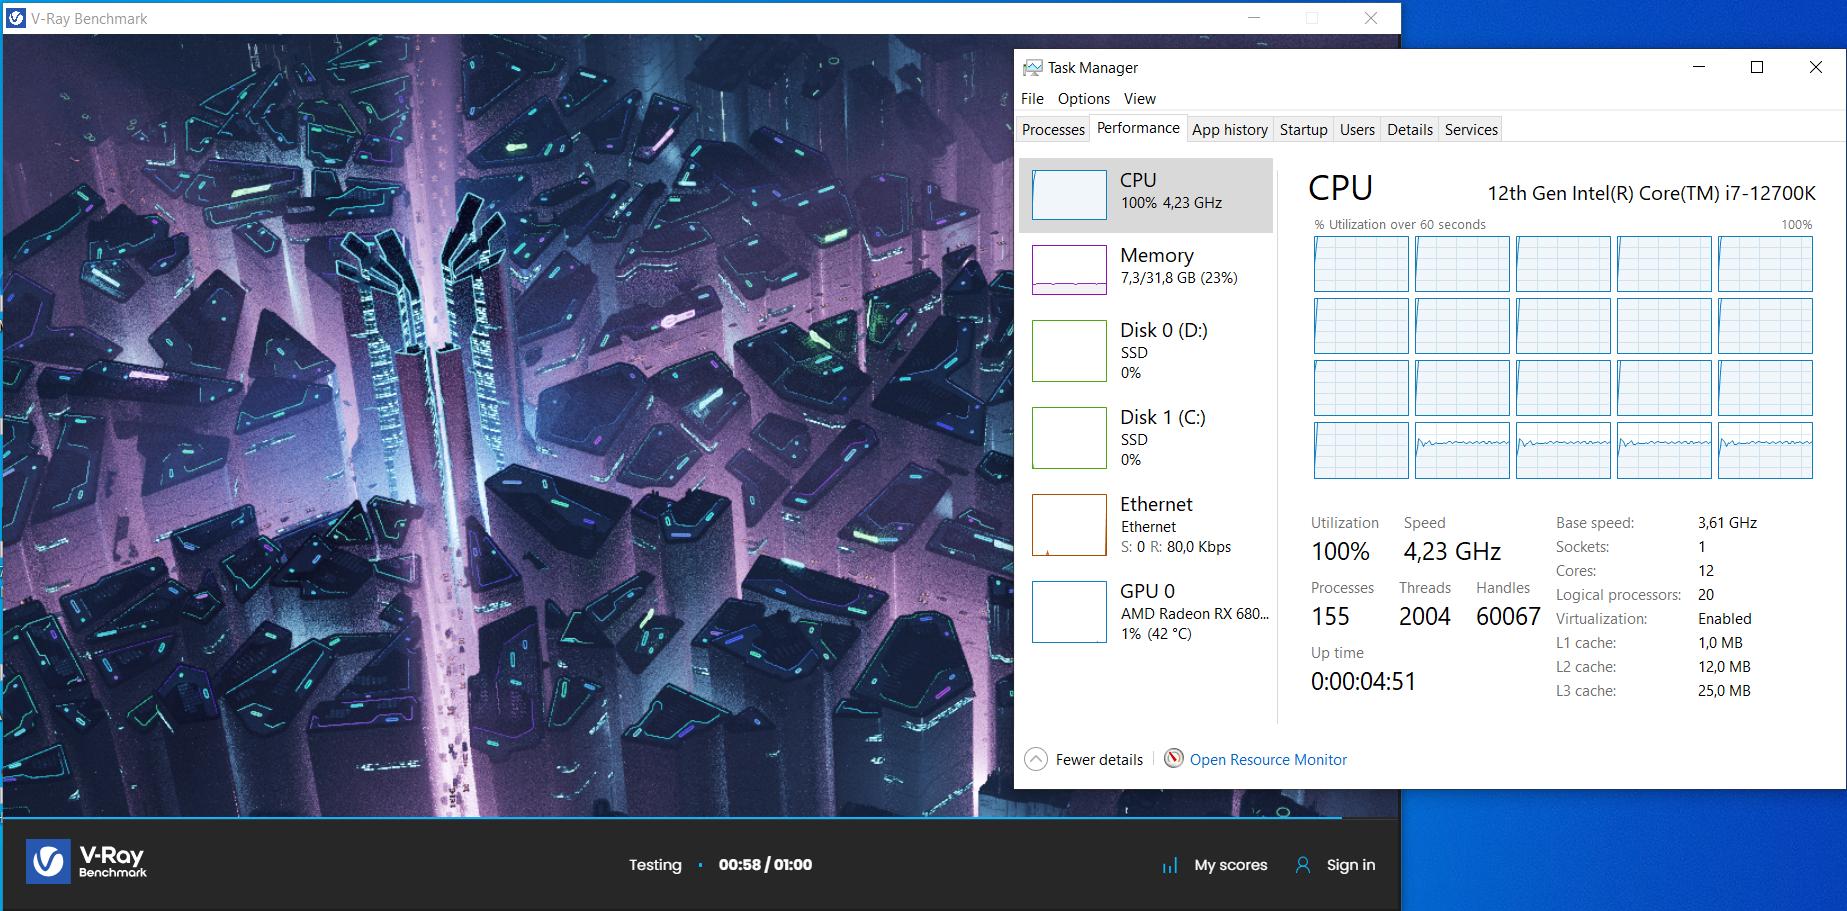Image resolution: width=1847 pixels, height=911 pixels.
Task: Click the Task Manager title bar icon
Action: click(1032, 67)
